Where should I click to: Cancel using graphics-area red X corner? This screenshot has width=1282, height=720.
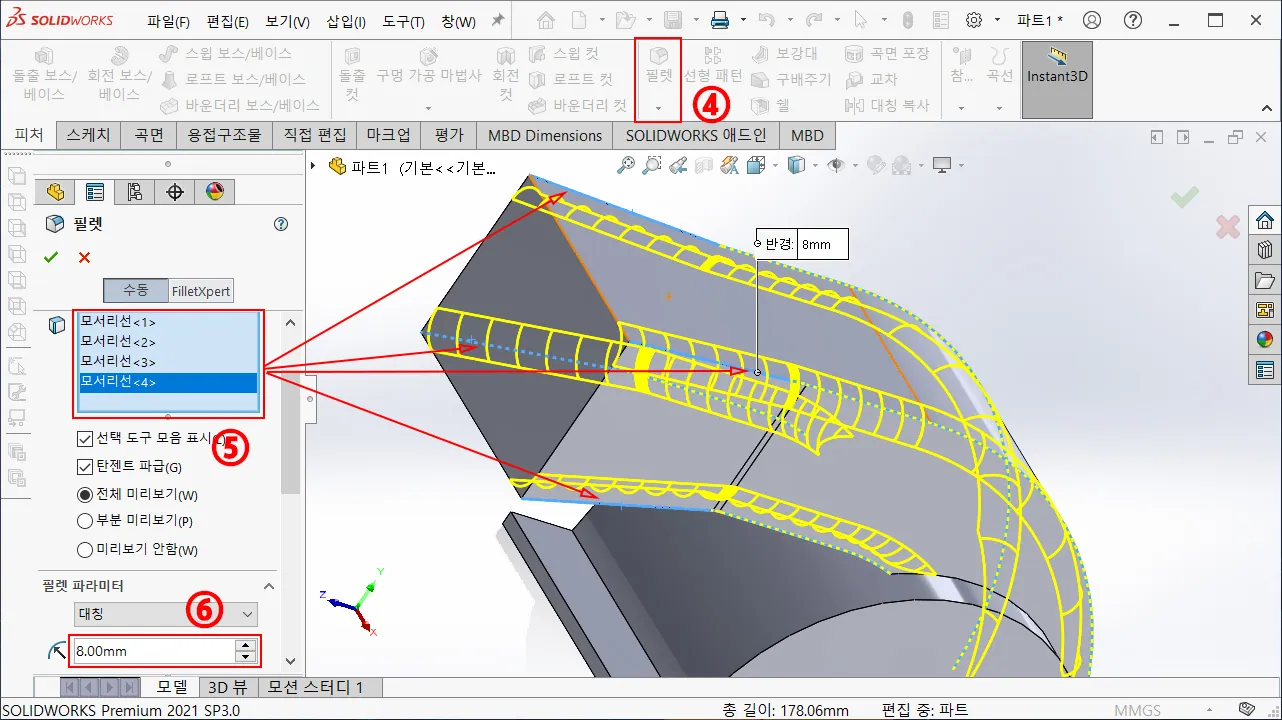tap(1228, 227)
